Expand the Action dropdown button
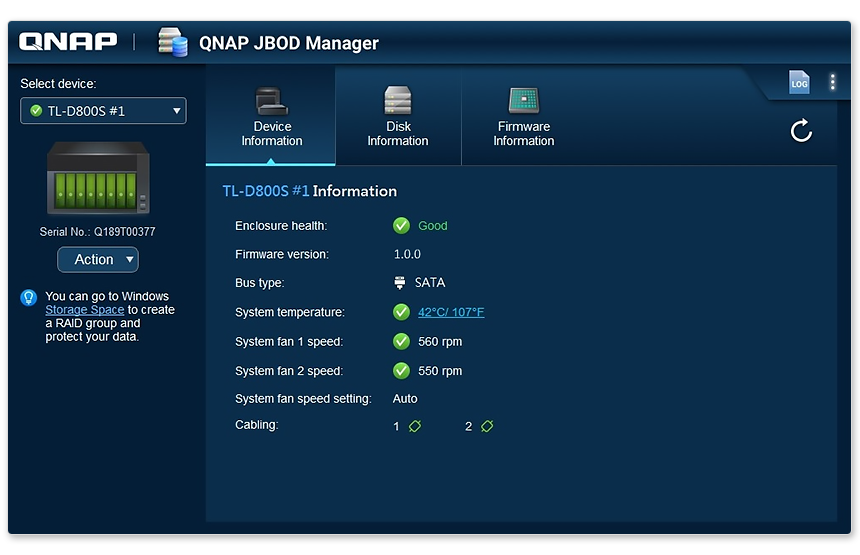The height and width of the screenshot is (555, 860). click(98, 260)
